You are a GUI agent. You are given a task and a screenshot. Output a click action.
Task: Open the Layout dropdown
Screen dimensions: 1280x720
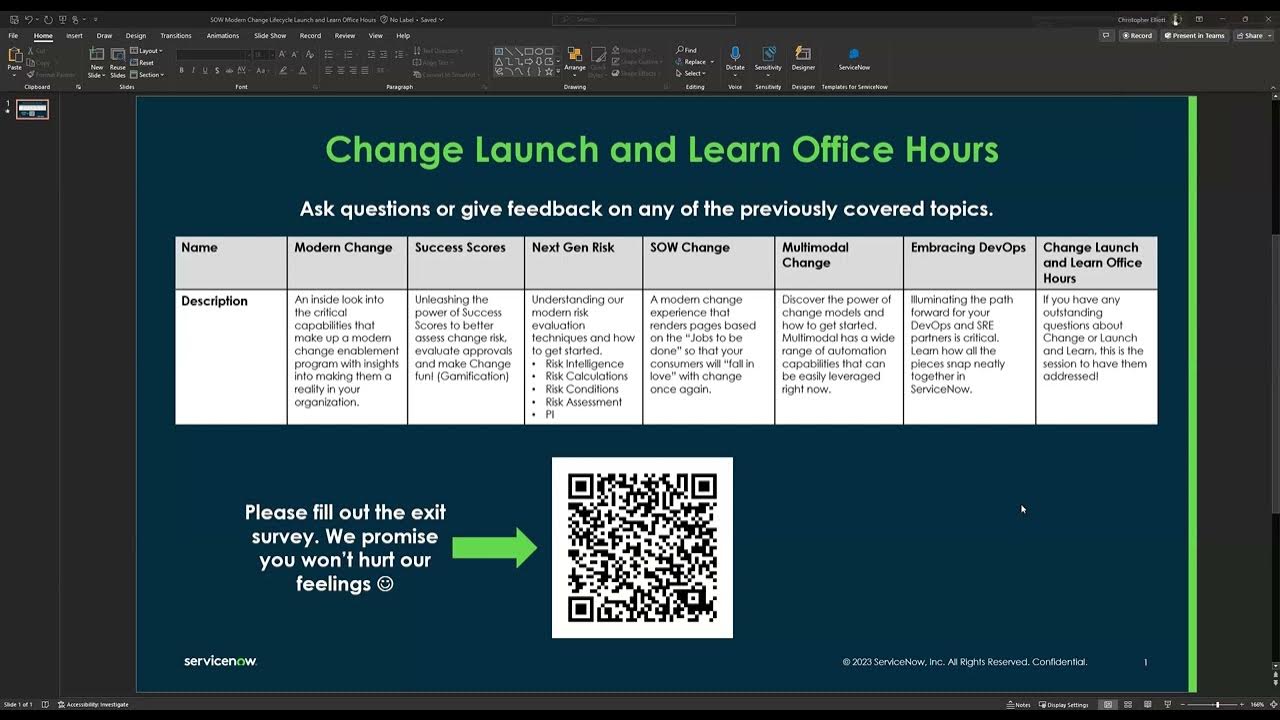click(x=147, y=50)
